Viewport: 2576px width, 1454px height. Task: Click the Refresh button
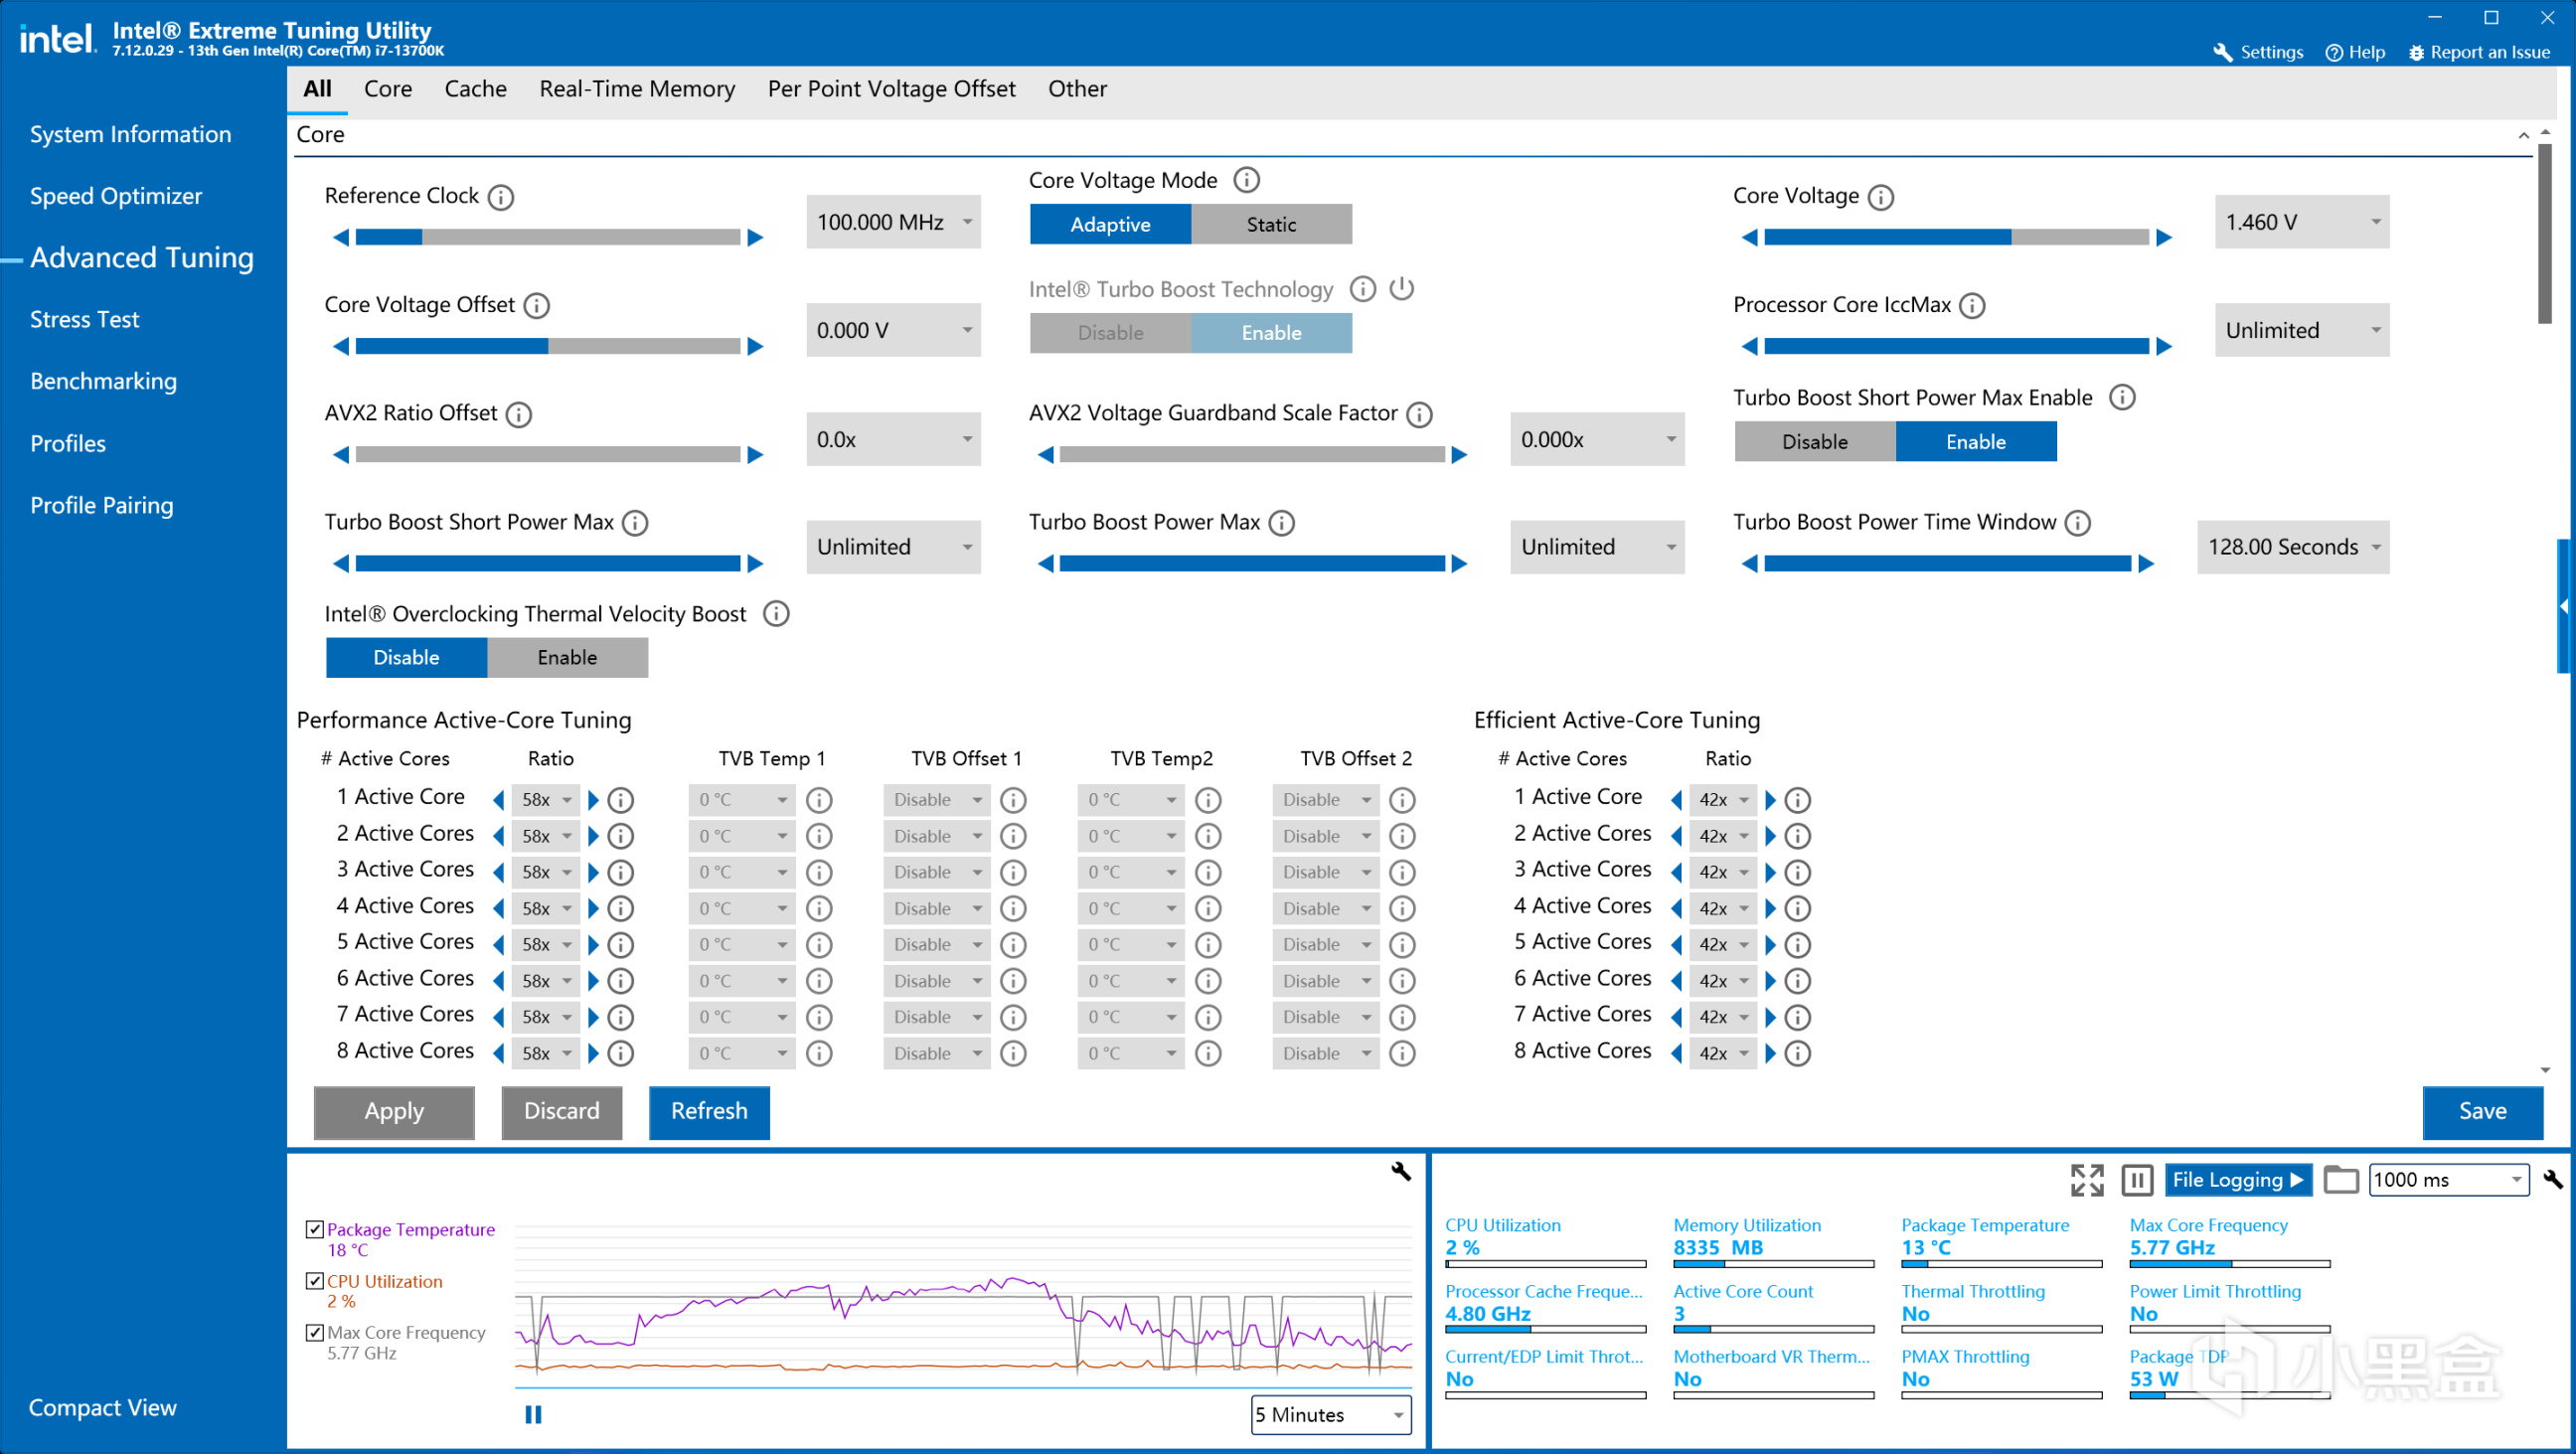[709, 1111]
